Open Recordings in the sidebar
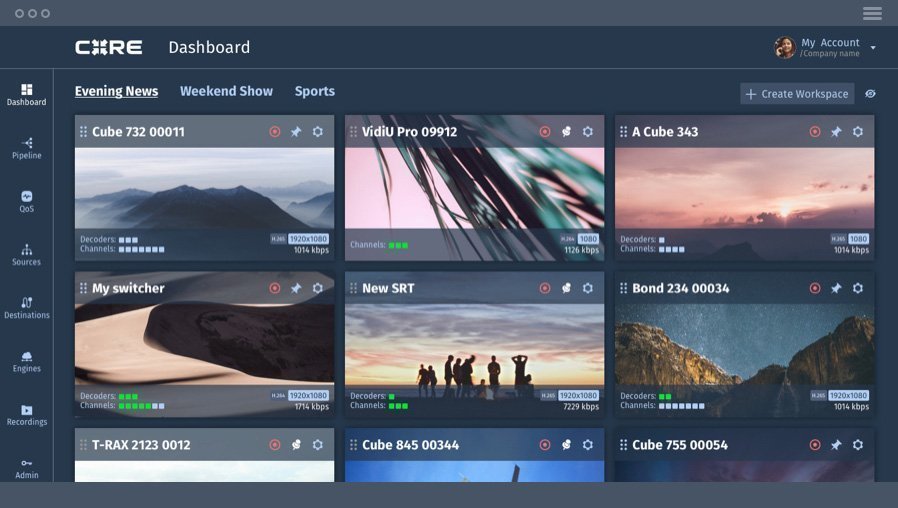This screenshot has height=508, width=898. (26, 415)
